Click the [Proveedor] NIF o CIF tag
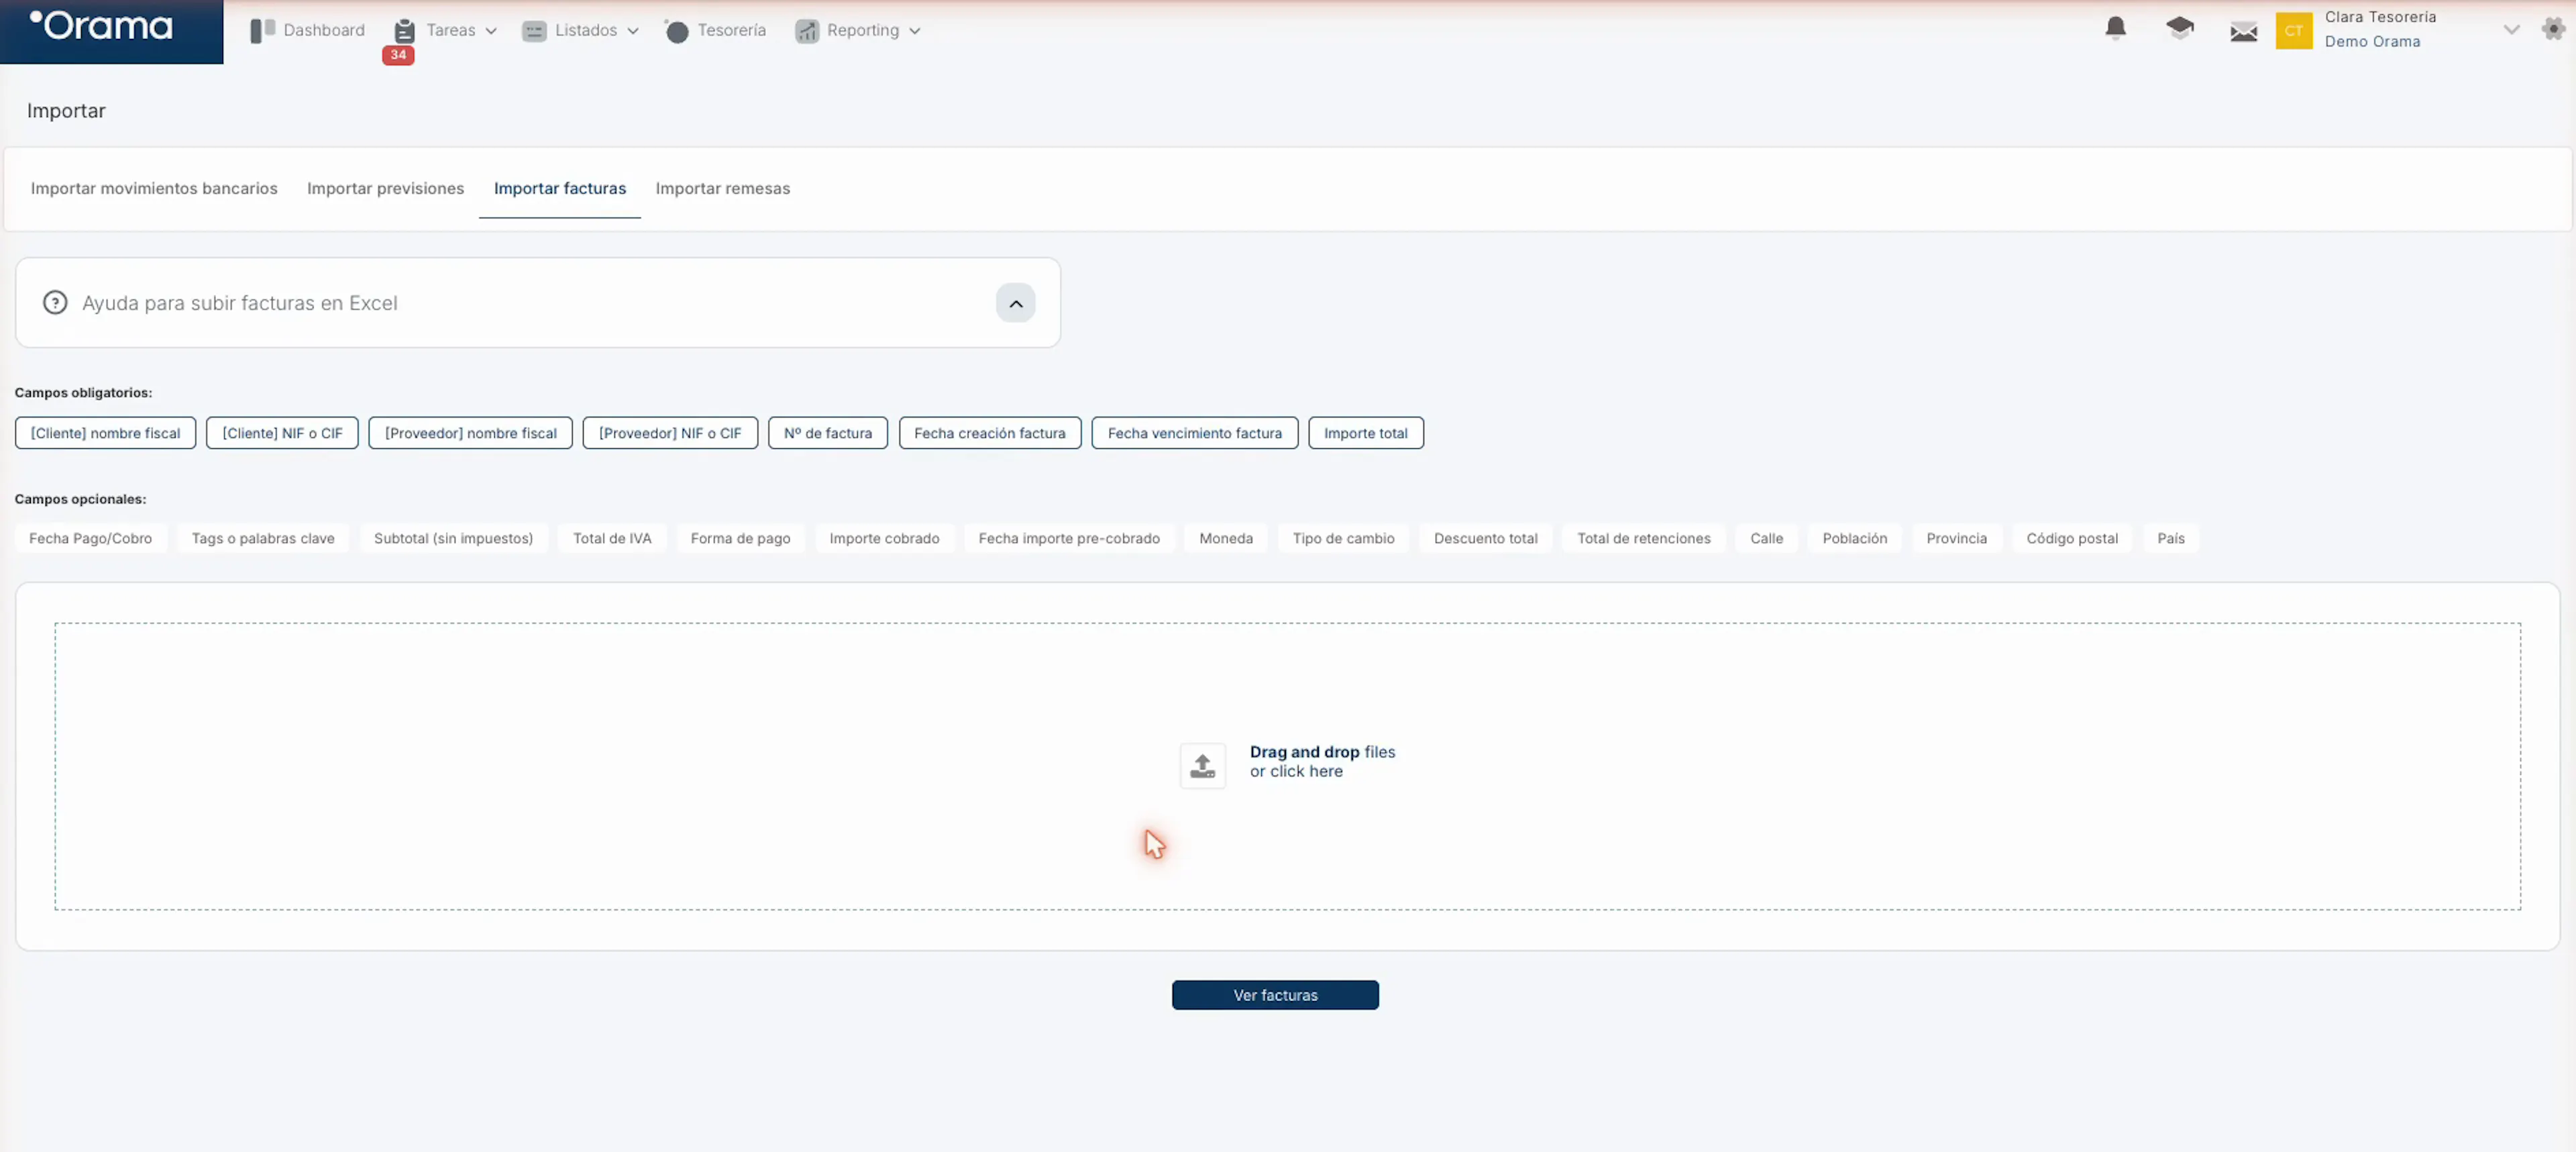The height and width of the screenshot is (1152, 2576). [670, 433]
